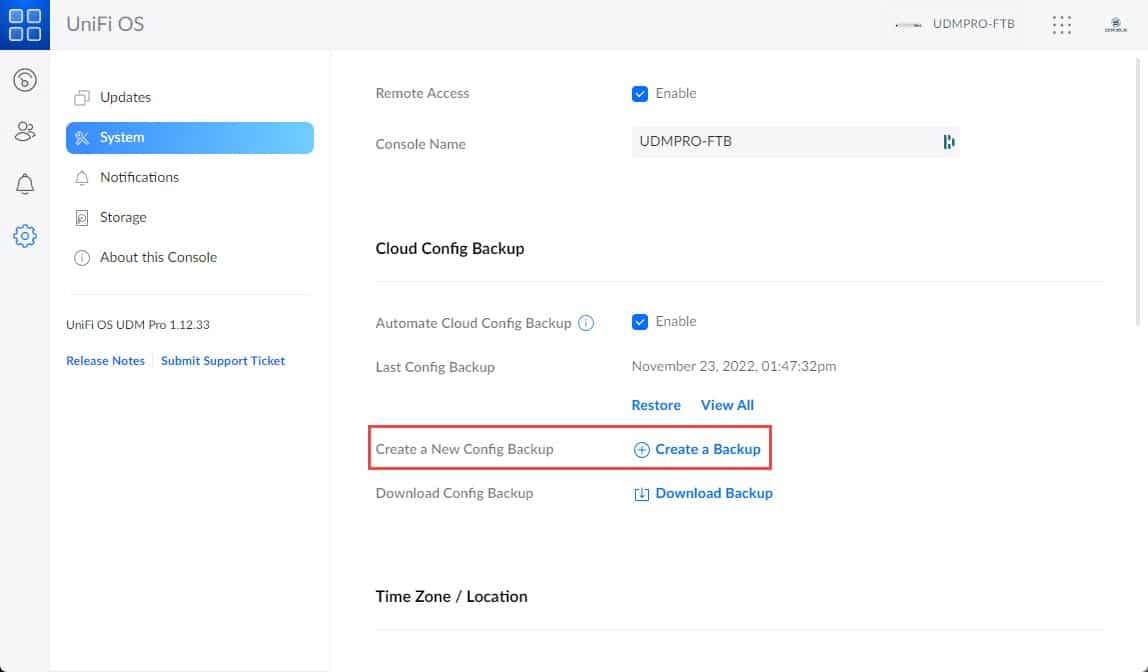Open About this Console
Image resolution: width=1148 pixels, height=672 pixels.
190,258
